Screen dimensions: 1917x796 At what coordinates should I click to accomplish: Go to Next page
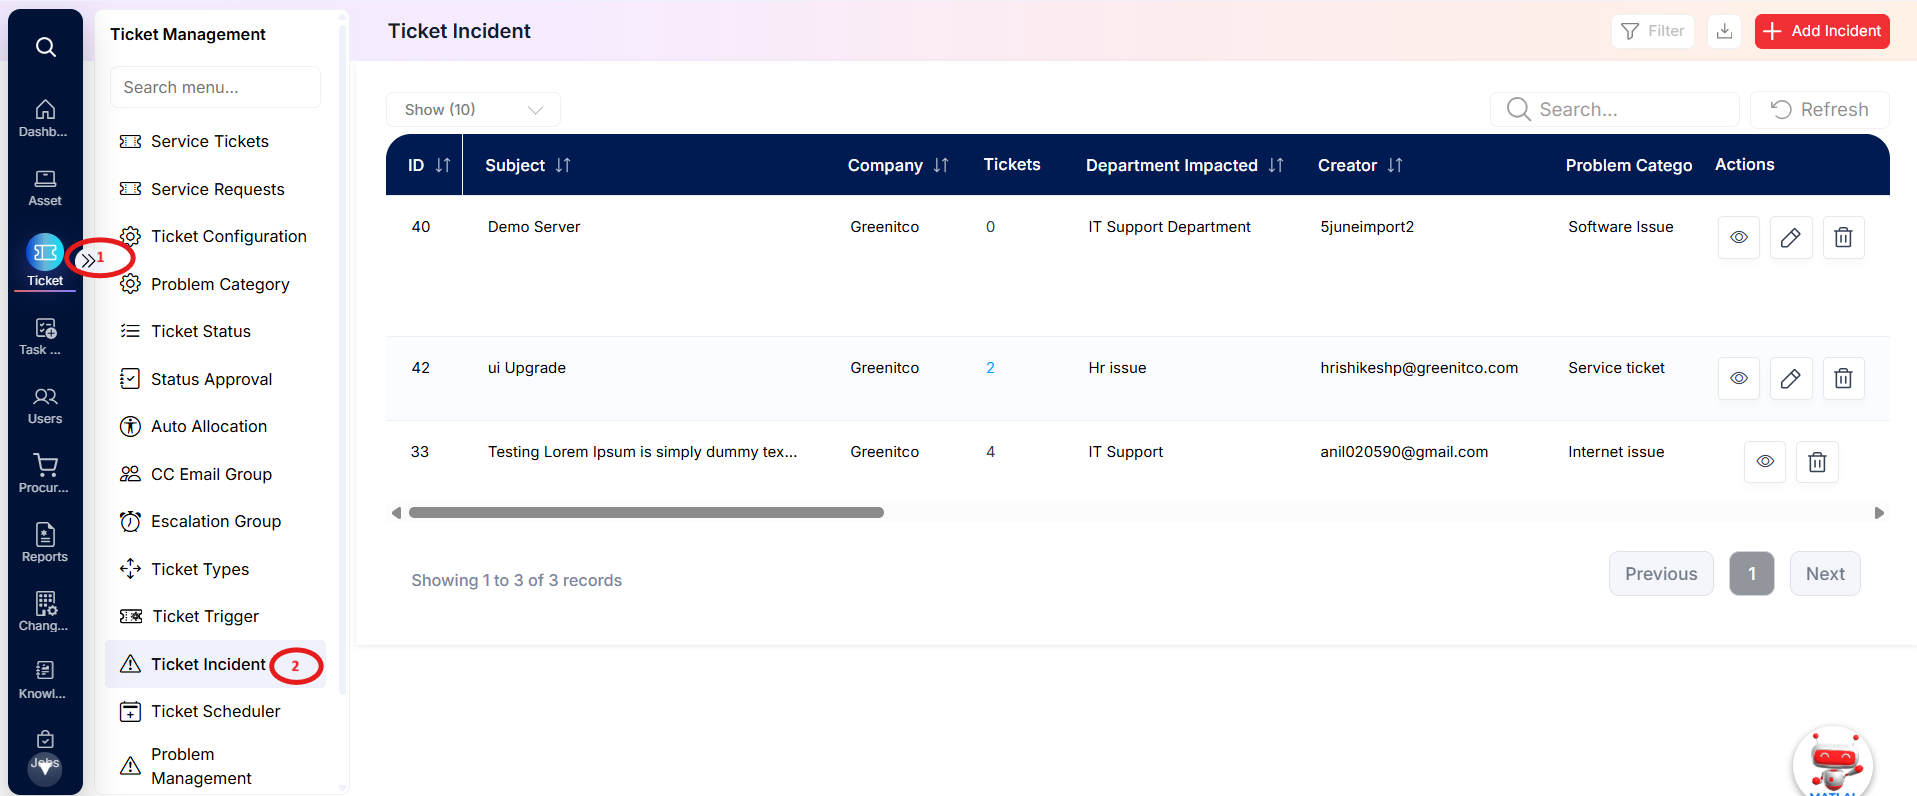(1825, 574)
